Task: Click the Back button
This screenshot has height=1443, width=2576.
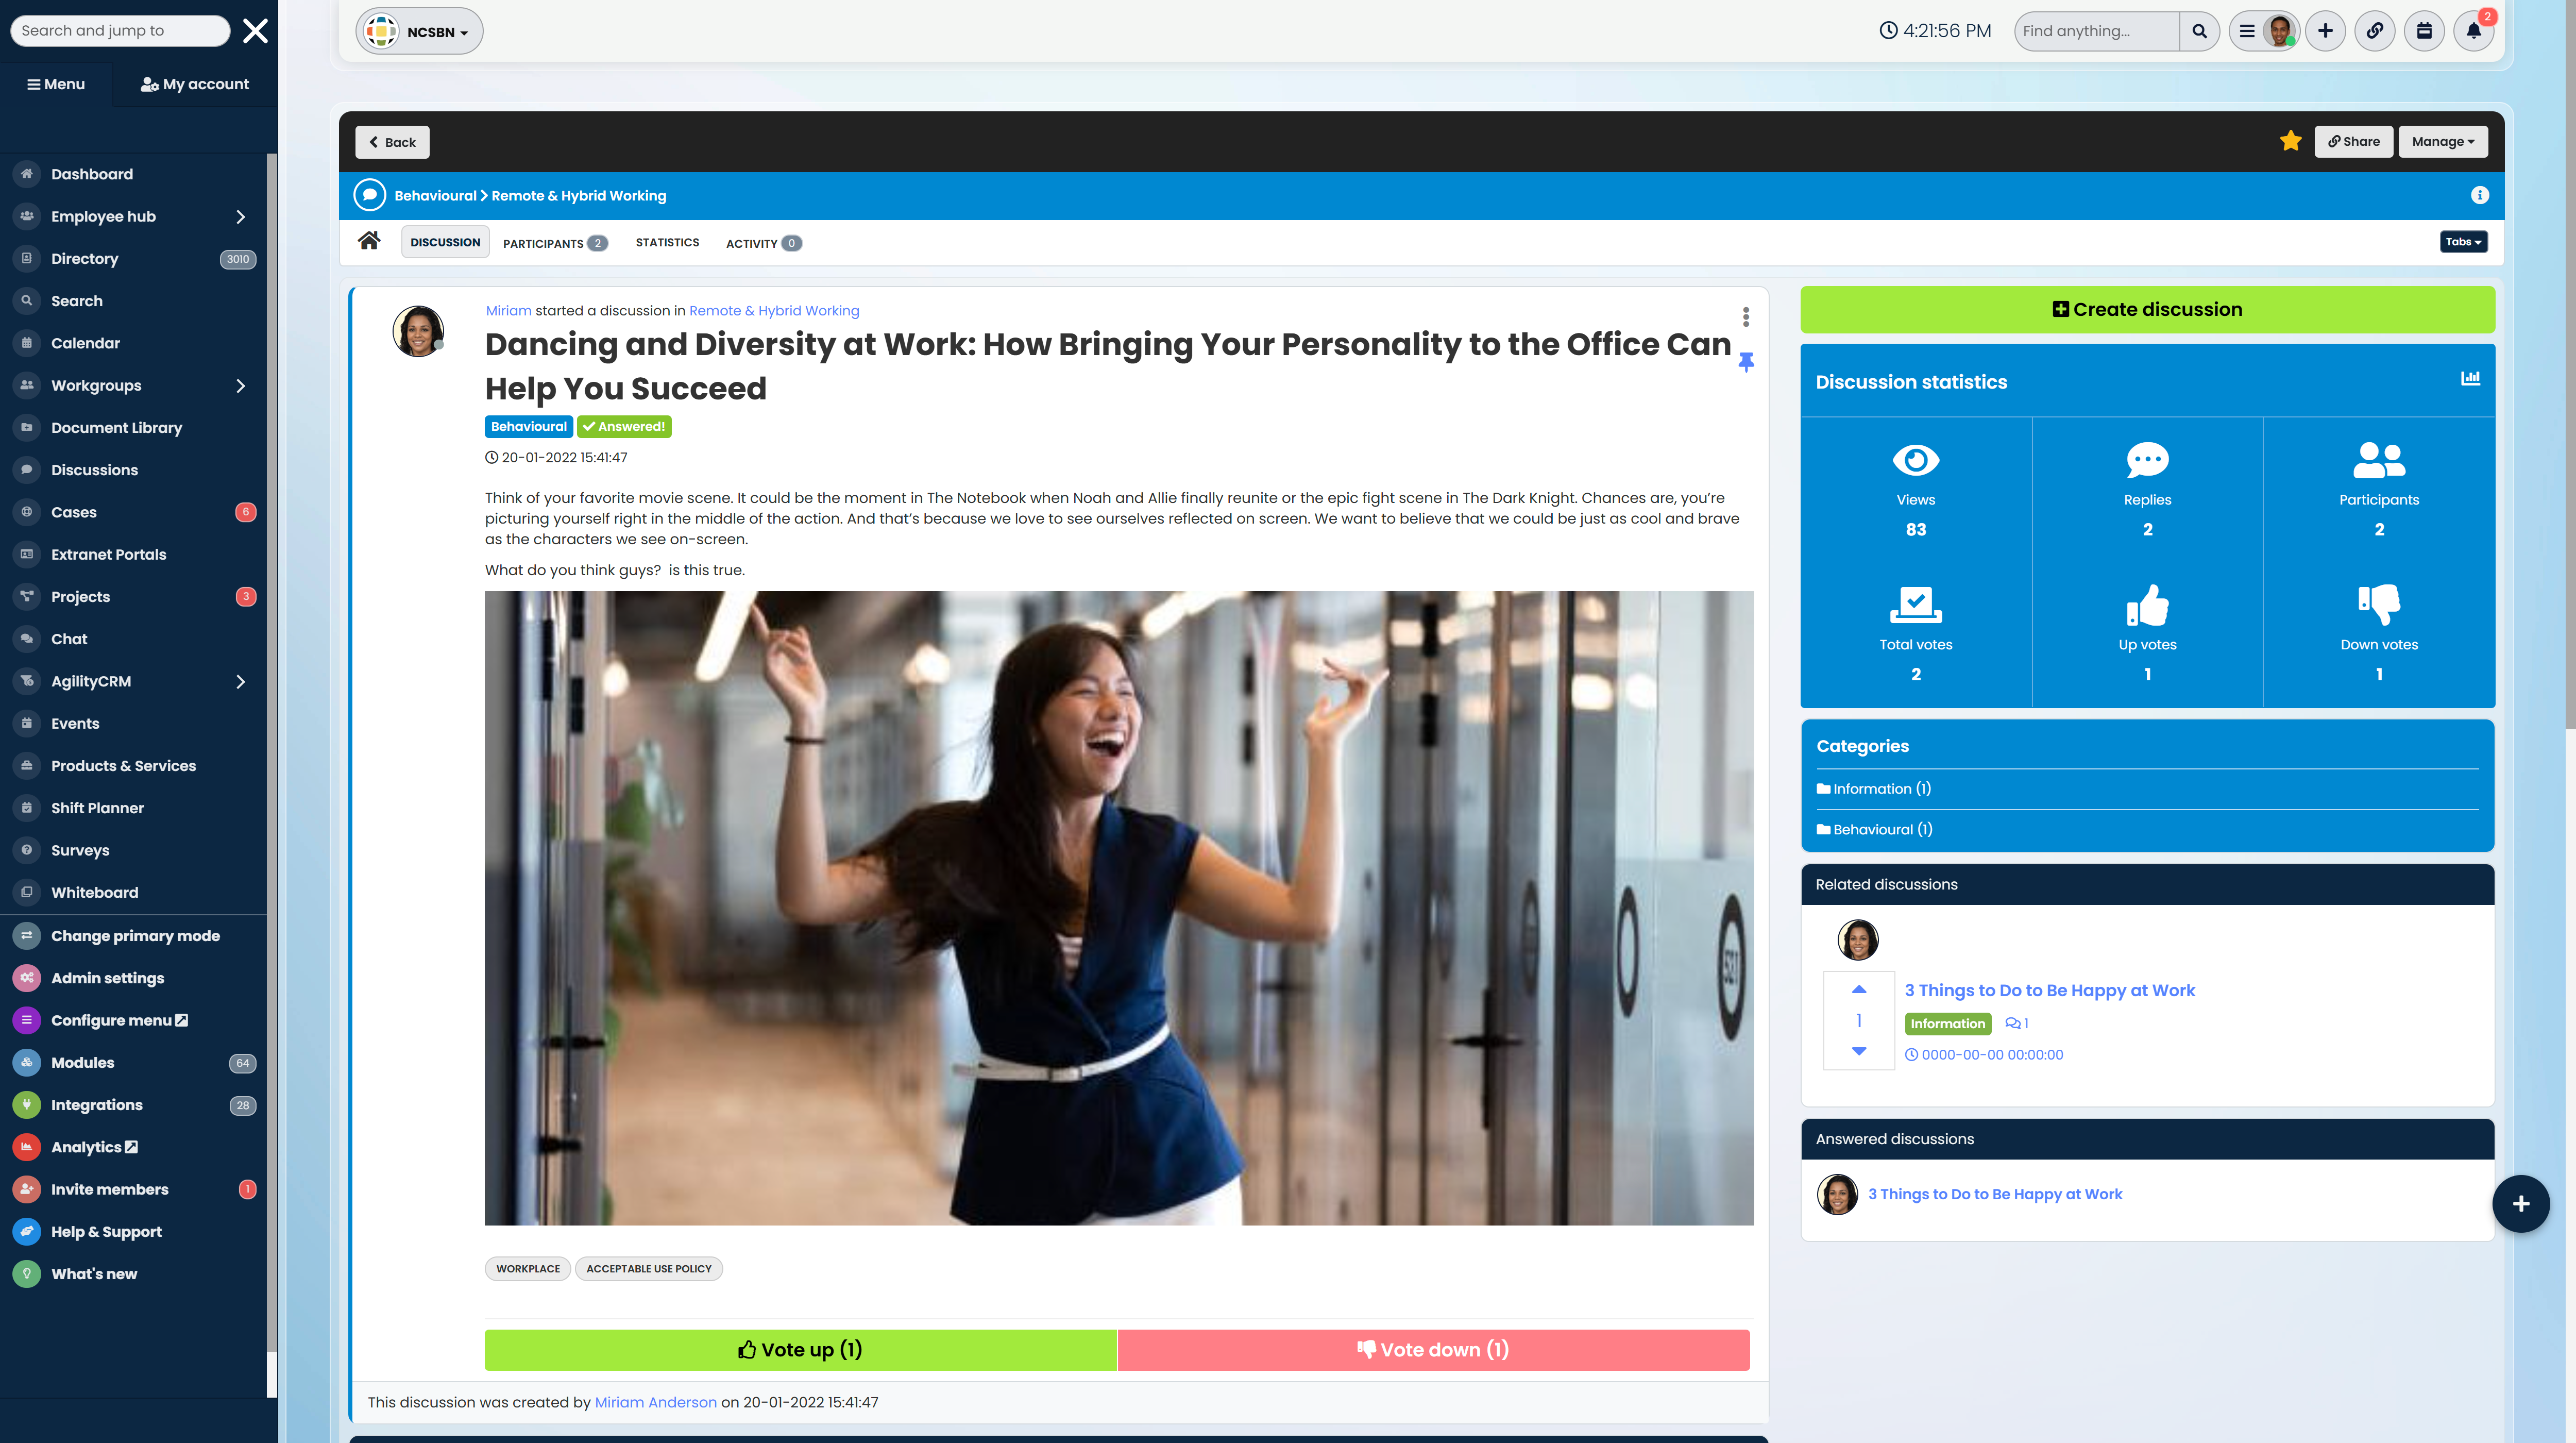Action: click(392, 142)
